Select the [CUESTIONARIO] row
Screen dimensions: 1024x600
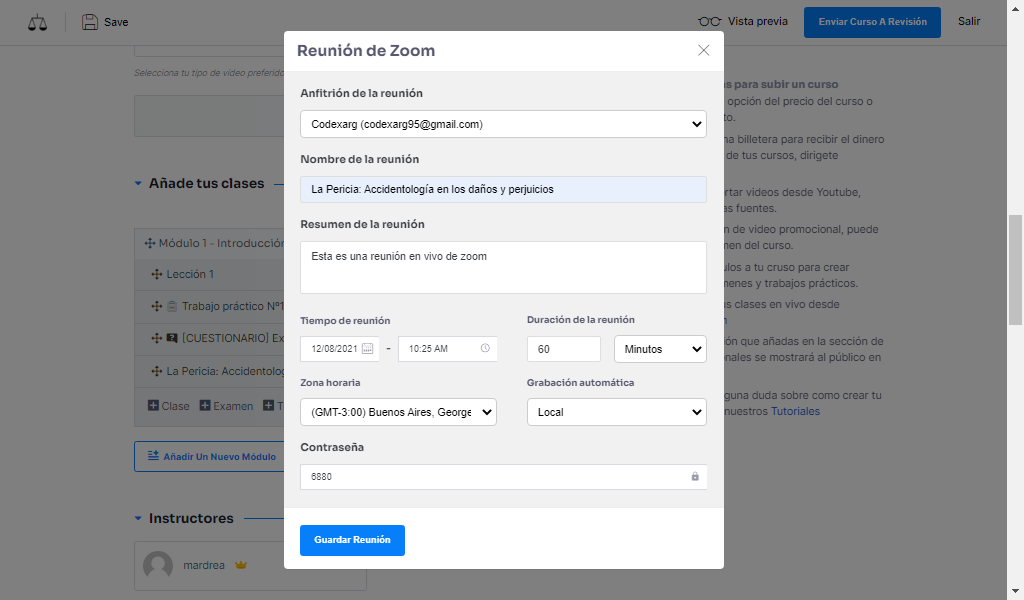point(210,338)
